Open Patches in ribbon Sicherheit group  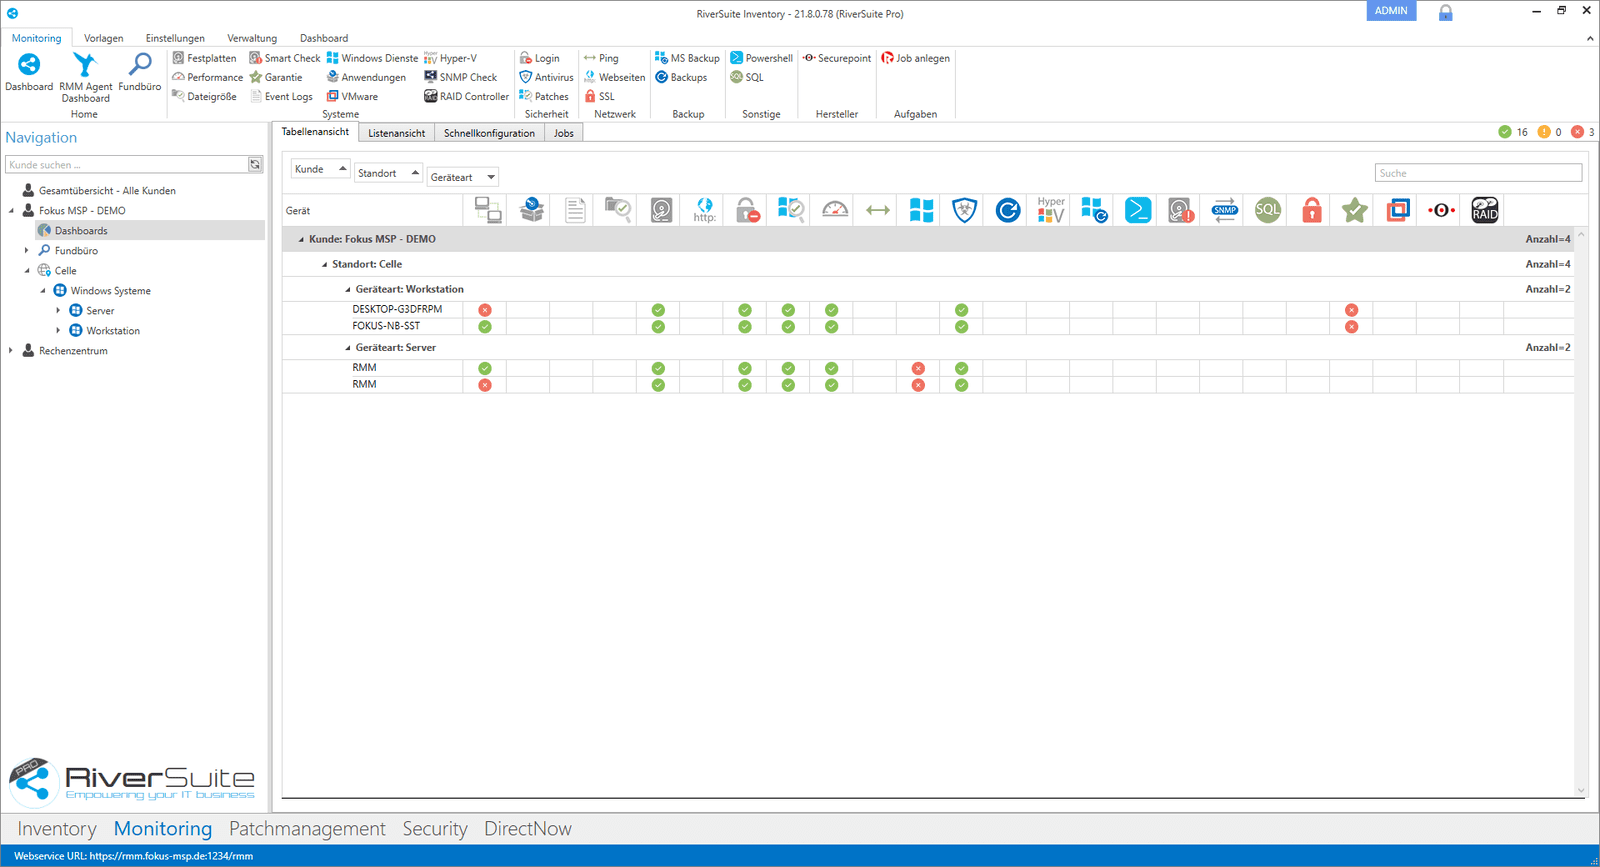click(544, 96)
